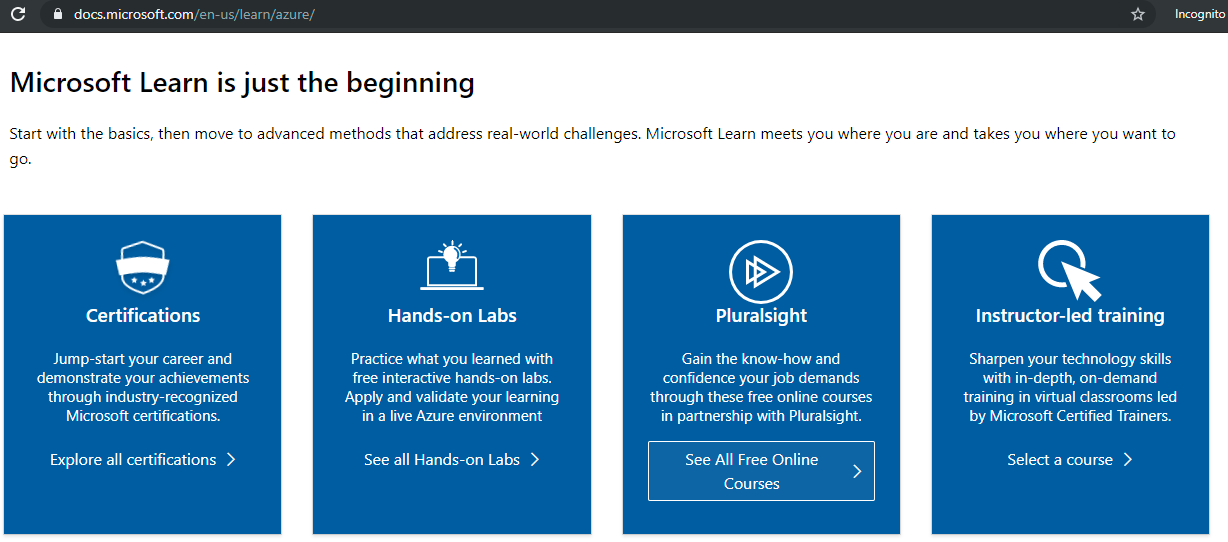Click the Pluralsight card heading
The height and width of the screenshot is (542, 1228).
(x=761, y=316)
